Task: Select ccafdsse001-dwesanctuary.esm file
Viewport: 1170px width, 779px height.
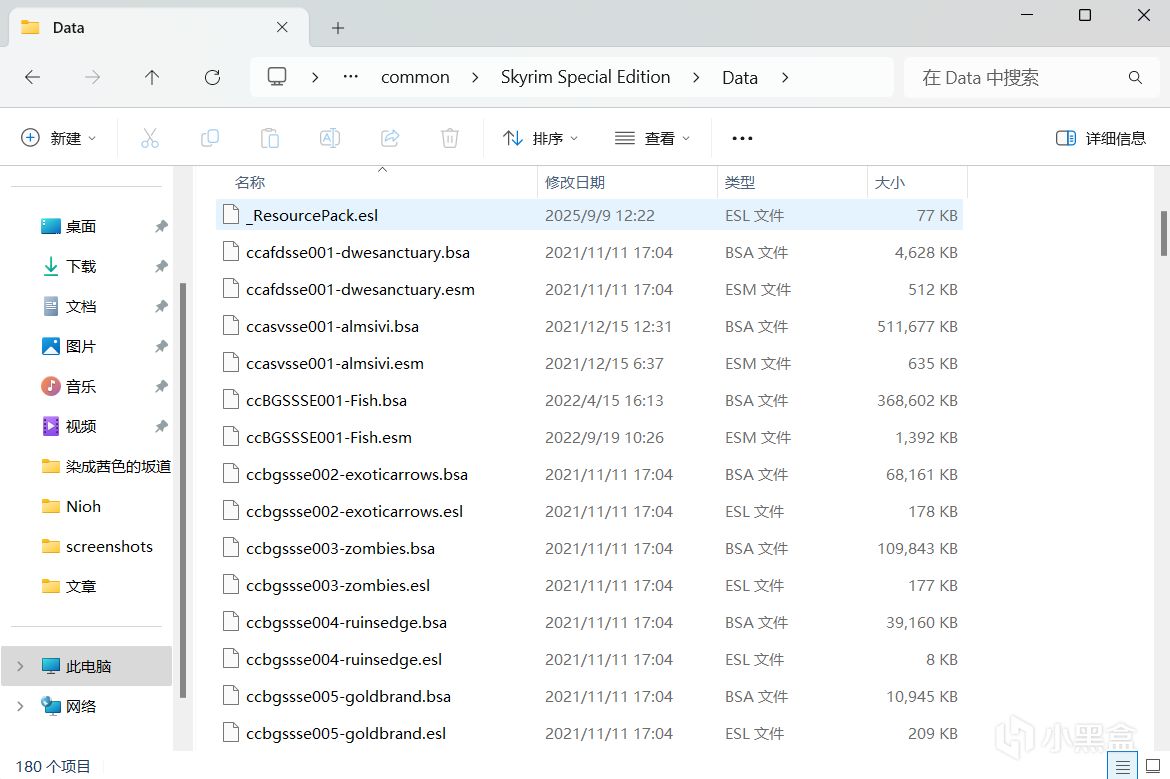Action: pyautogui.click(x=589, y=290)
